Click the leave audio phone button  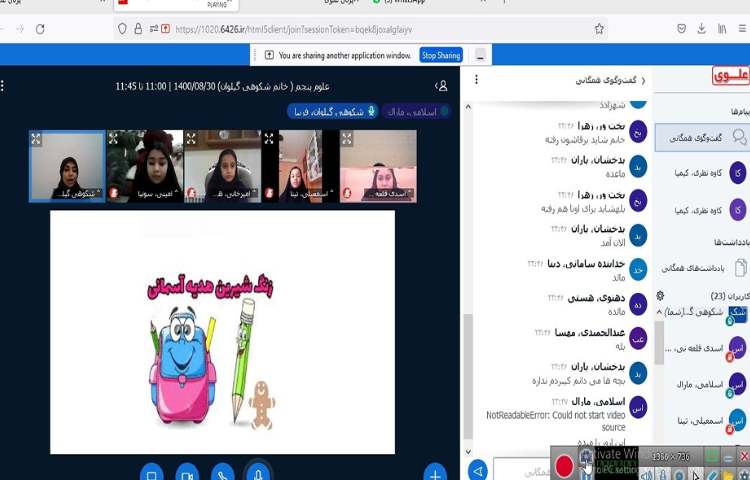222,472
